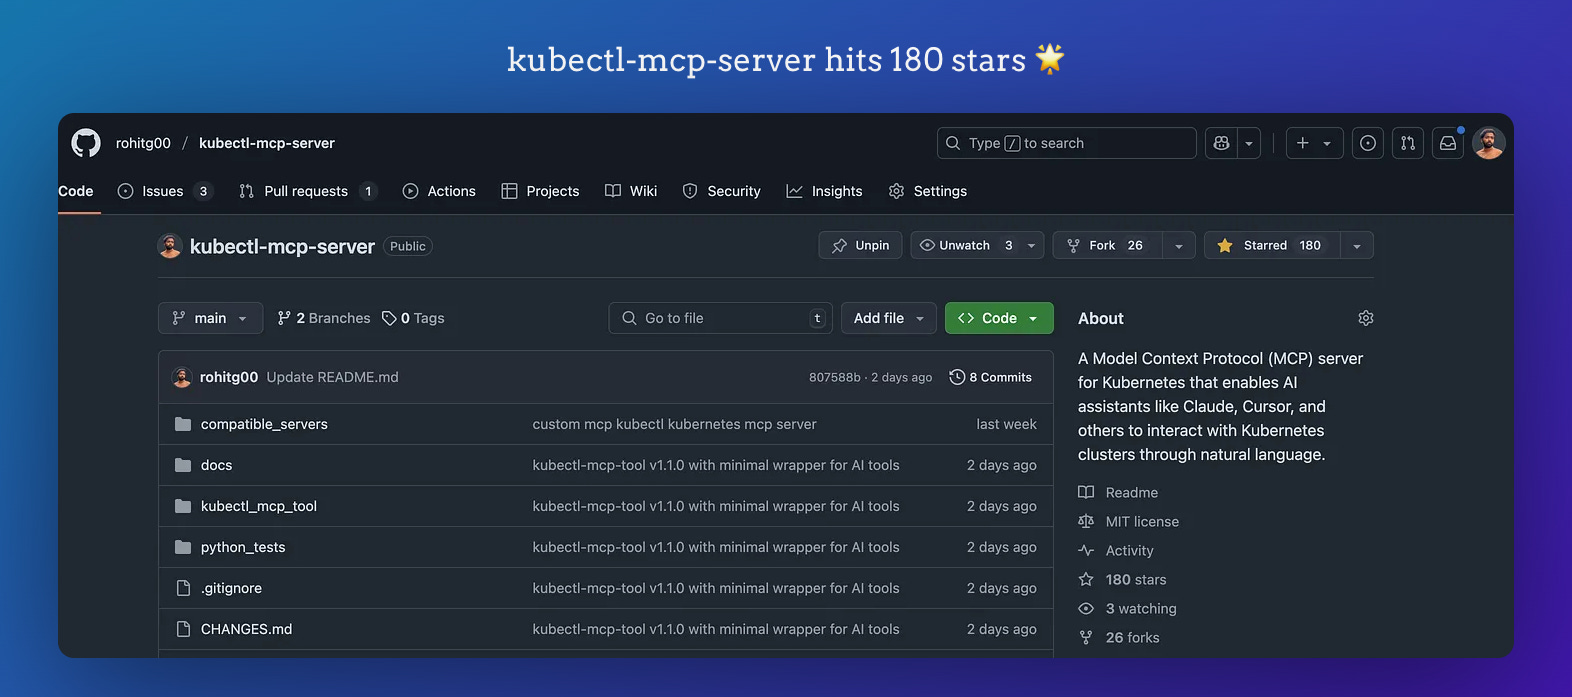
Task: Click the commit author avatar beside rohitg00
Action: pyautogui.click(x=182, y=377)
